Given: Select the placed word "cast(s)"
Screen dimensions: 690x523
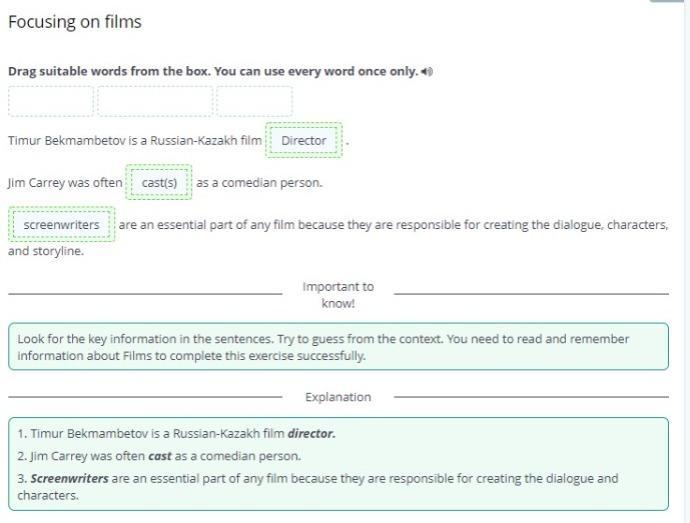Looking at the screenshot, I should pos(159,183).
